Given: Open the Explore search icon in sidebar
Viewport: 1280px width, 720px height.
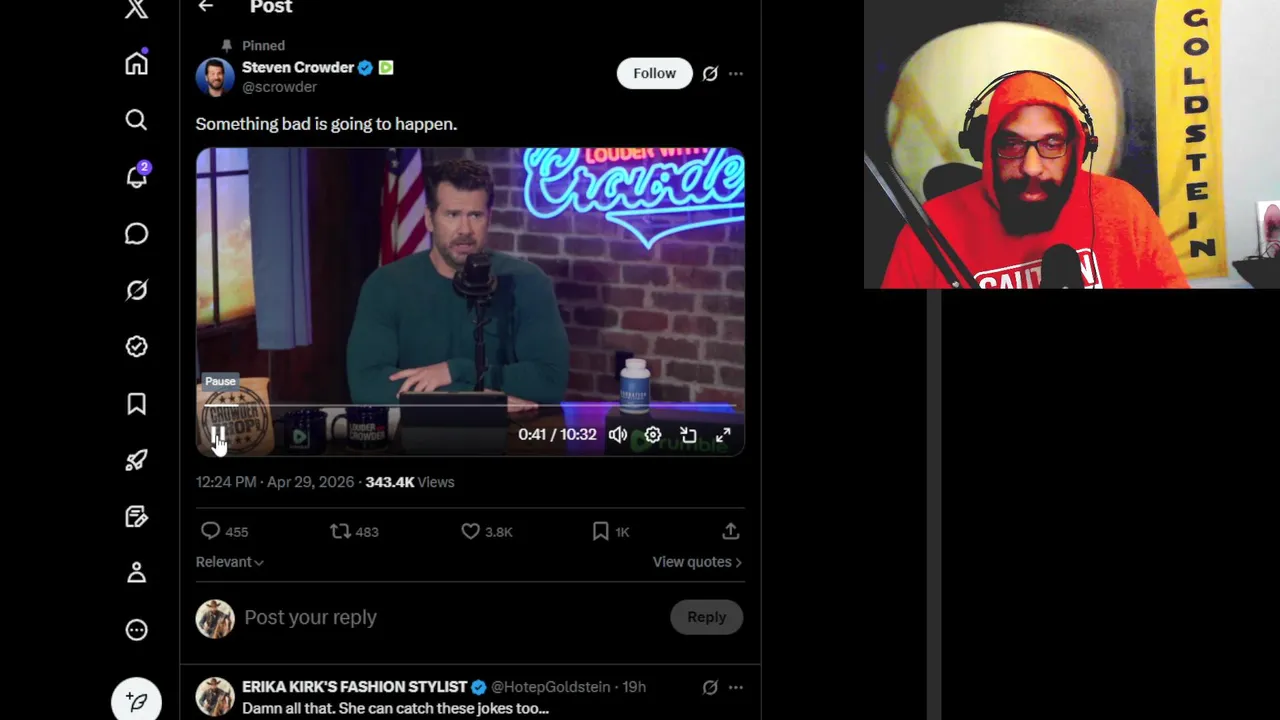Looking at the screenshot, I should tap(137, 120).
